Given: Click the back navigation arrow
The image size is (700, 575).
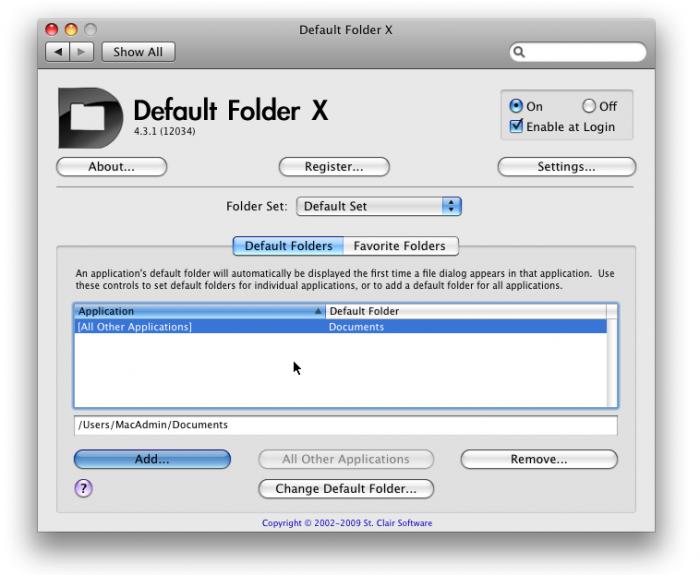Looking at the screenshot, I should 58,52.
